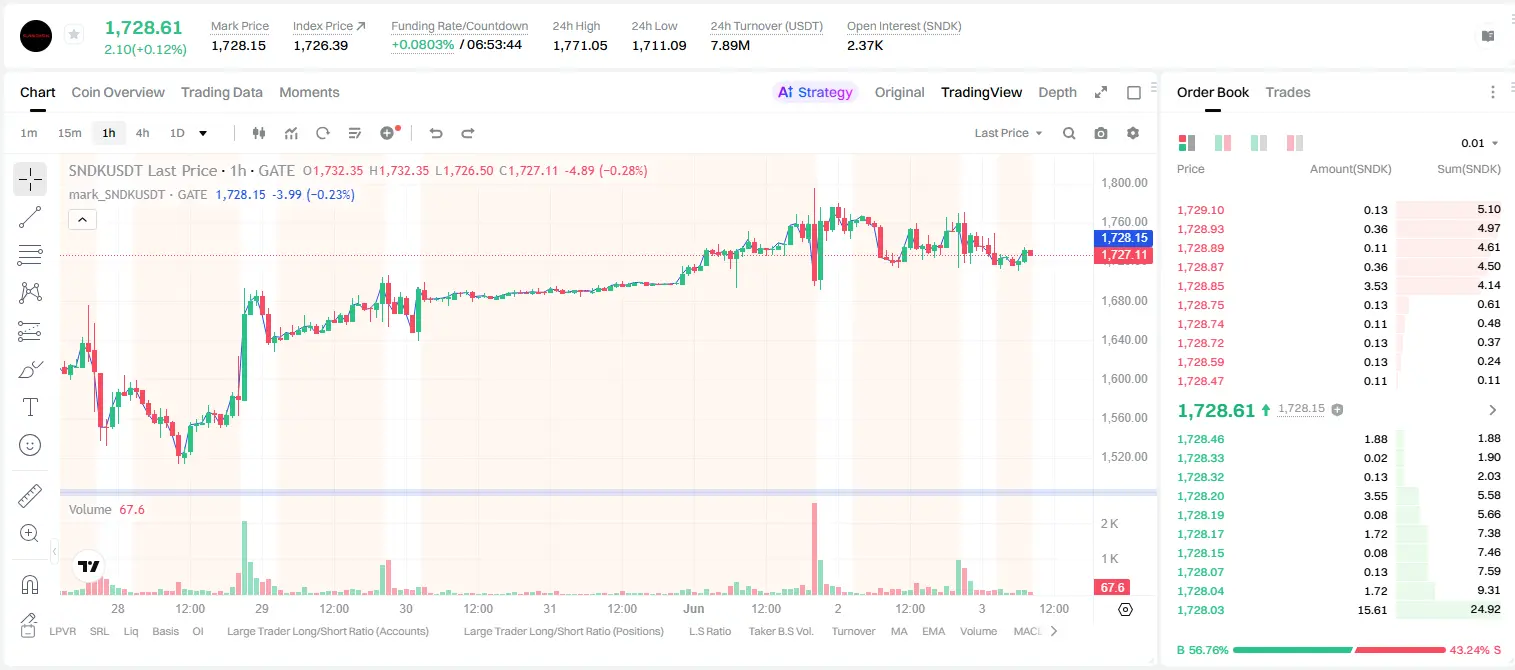
Task: Select the text annotation tool
Action: click(30, 407)
